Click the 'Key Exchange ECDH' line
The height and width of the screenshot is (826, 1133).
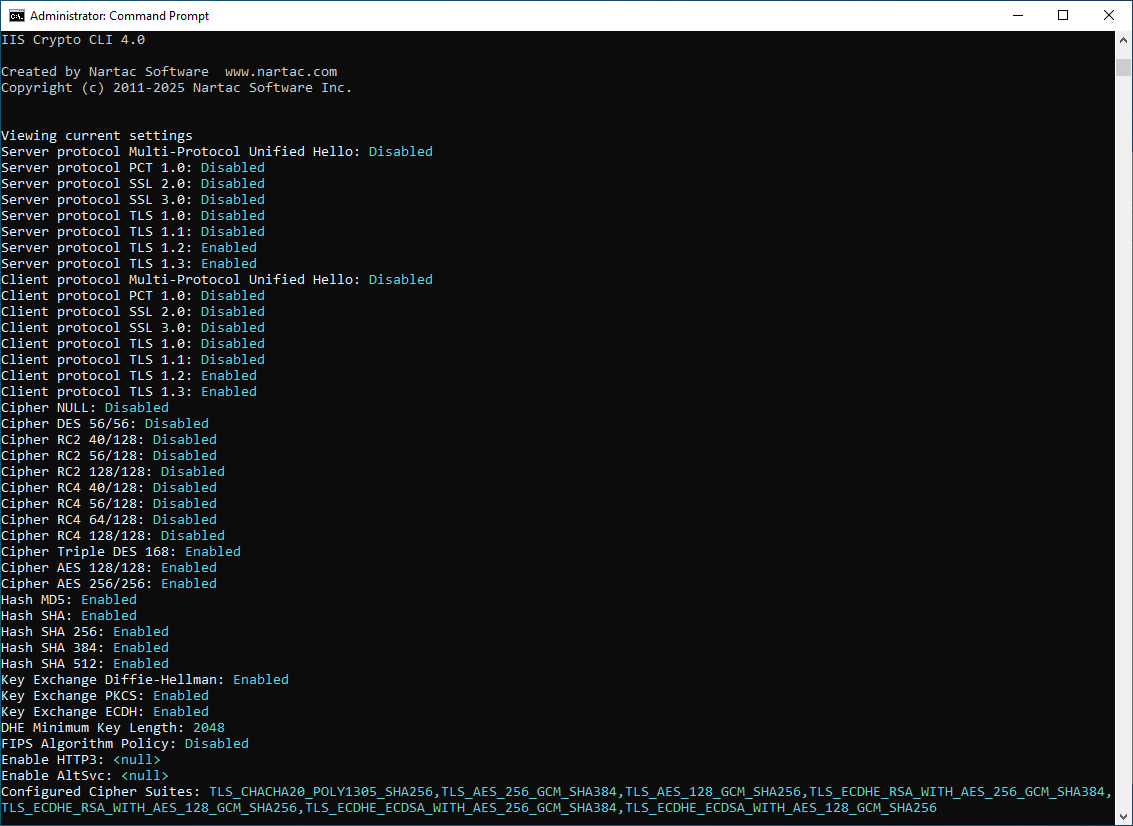105,712
